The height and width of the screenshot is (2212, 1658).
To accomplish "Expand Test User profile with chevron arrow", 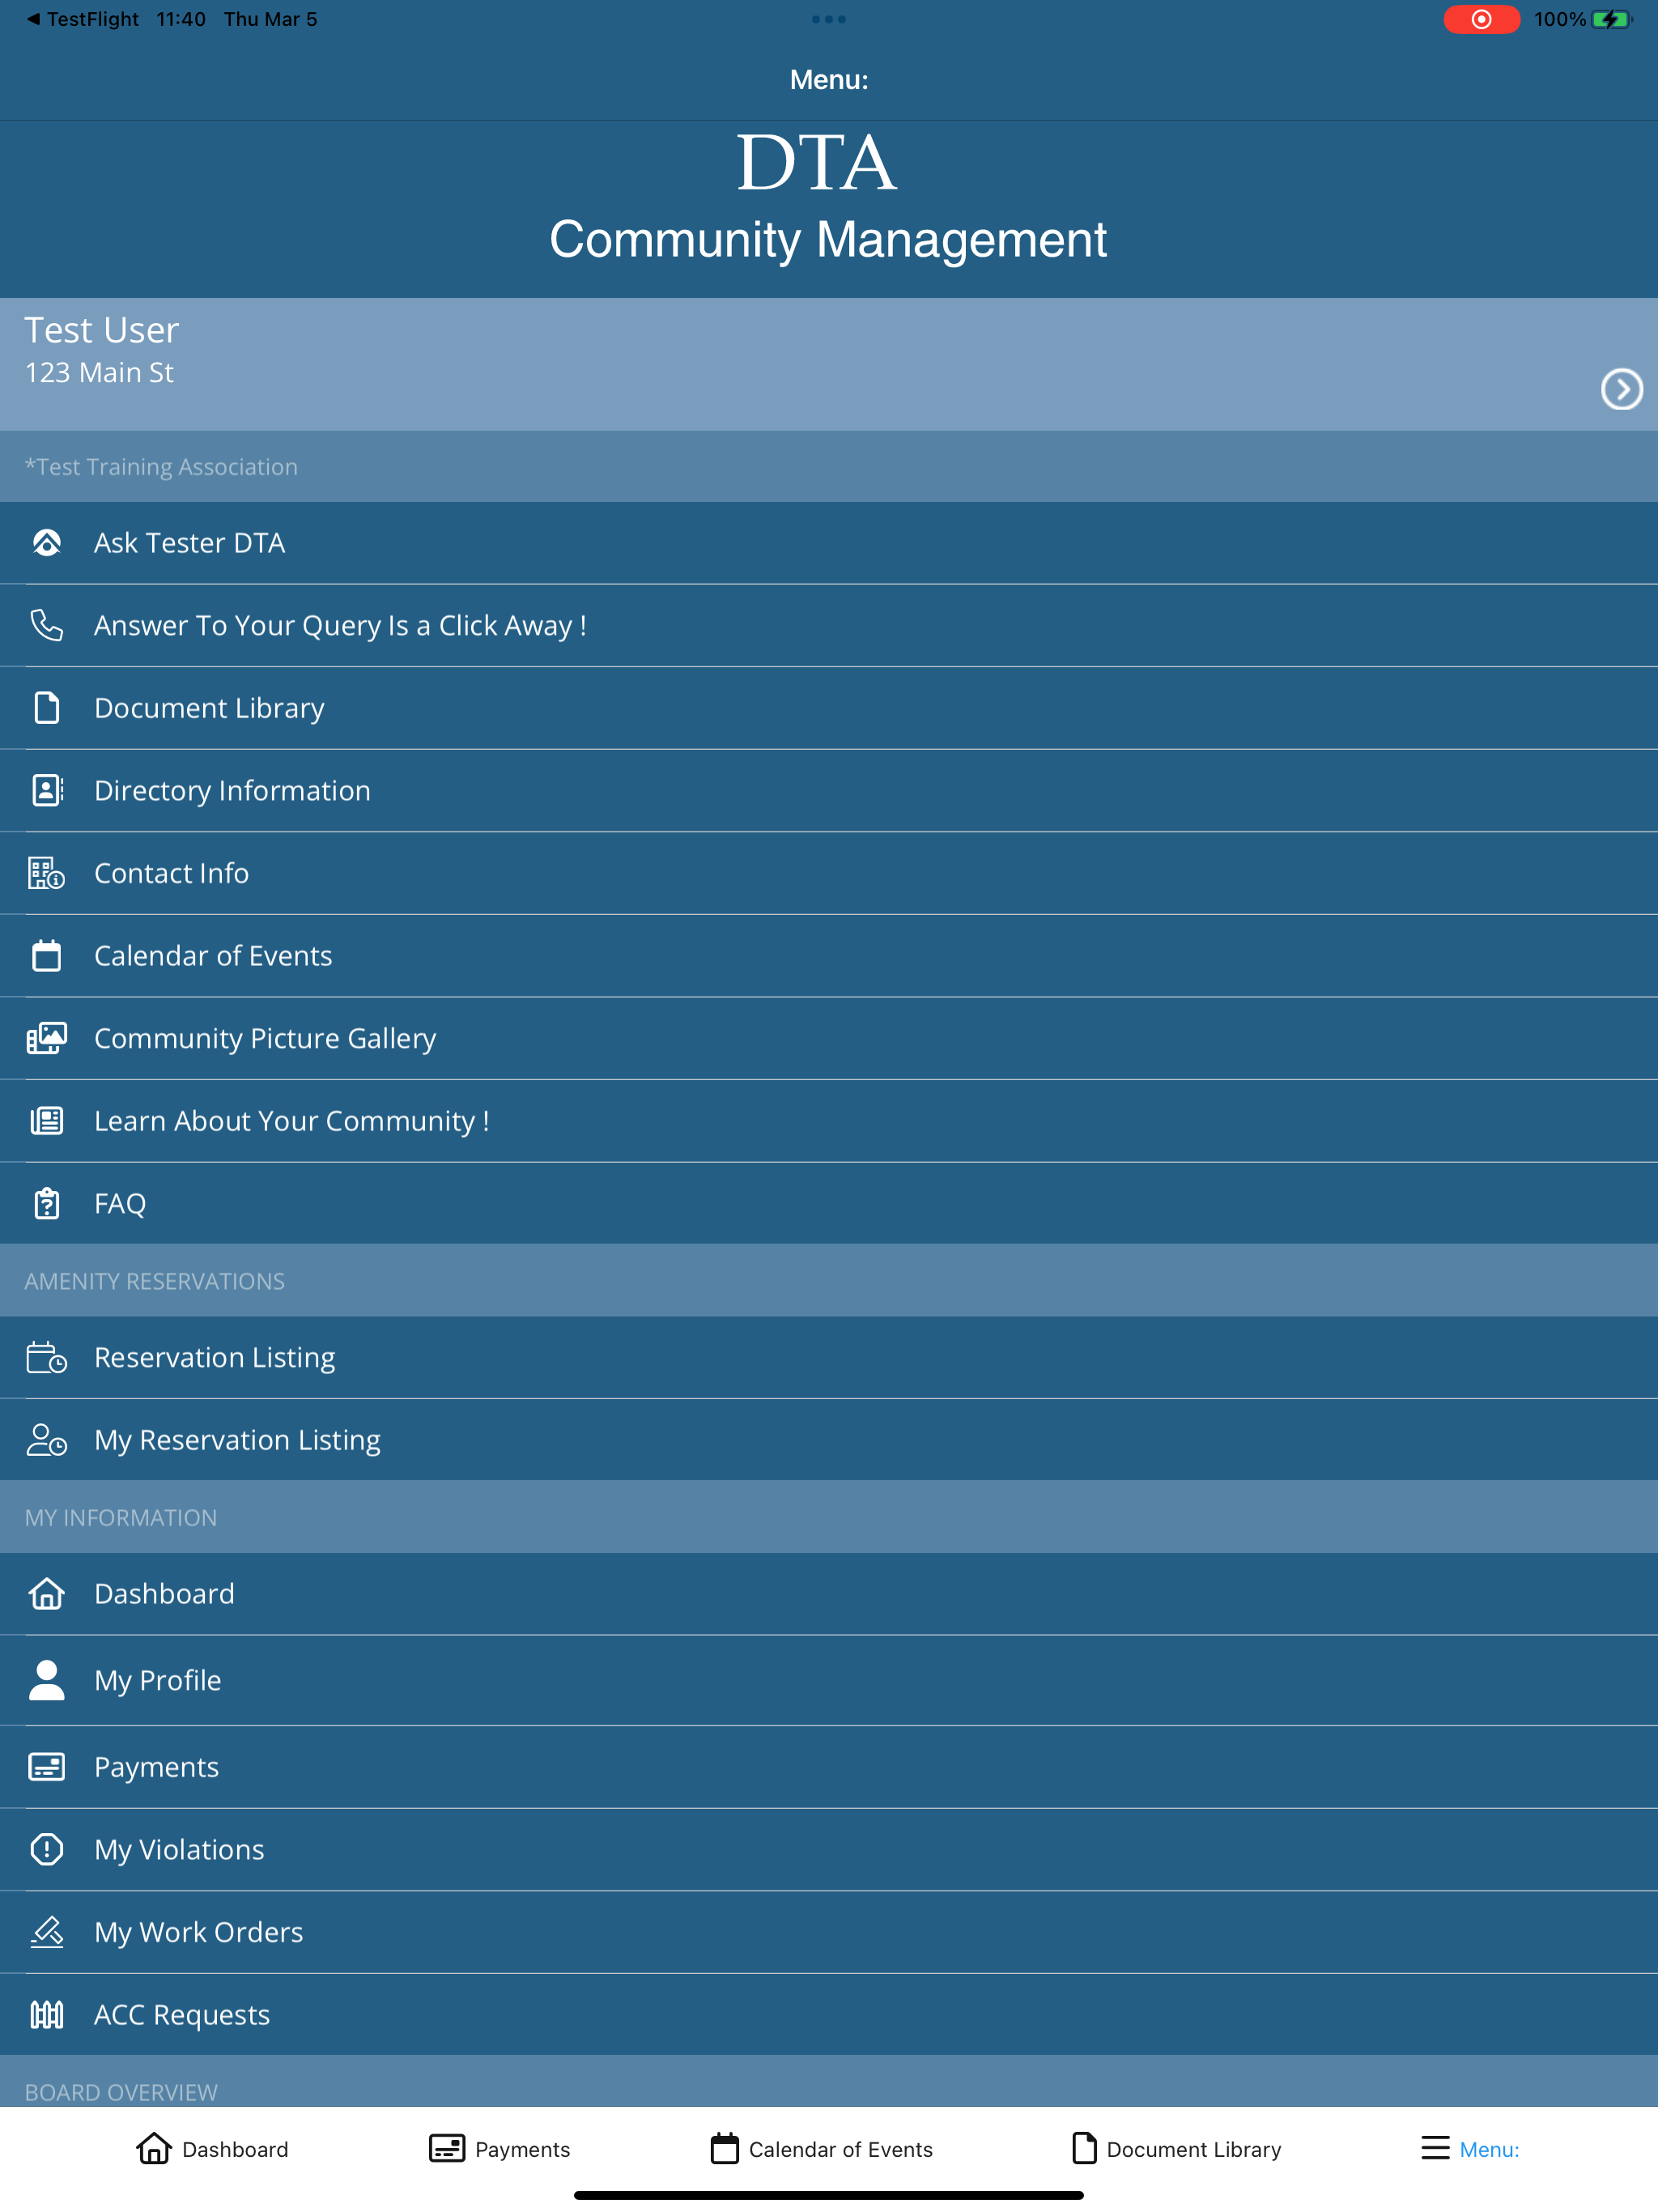I will coord(1621,389).
